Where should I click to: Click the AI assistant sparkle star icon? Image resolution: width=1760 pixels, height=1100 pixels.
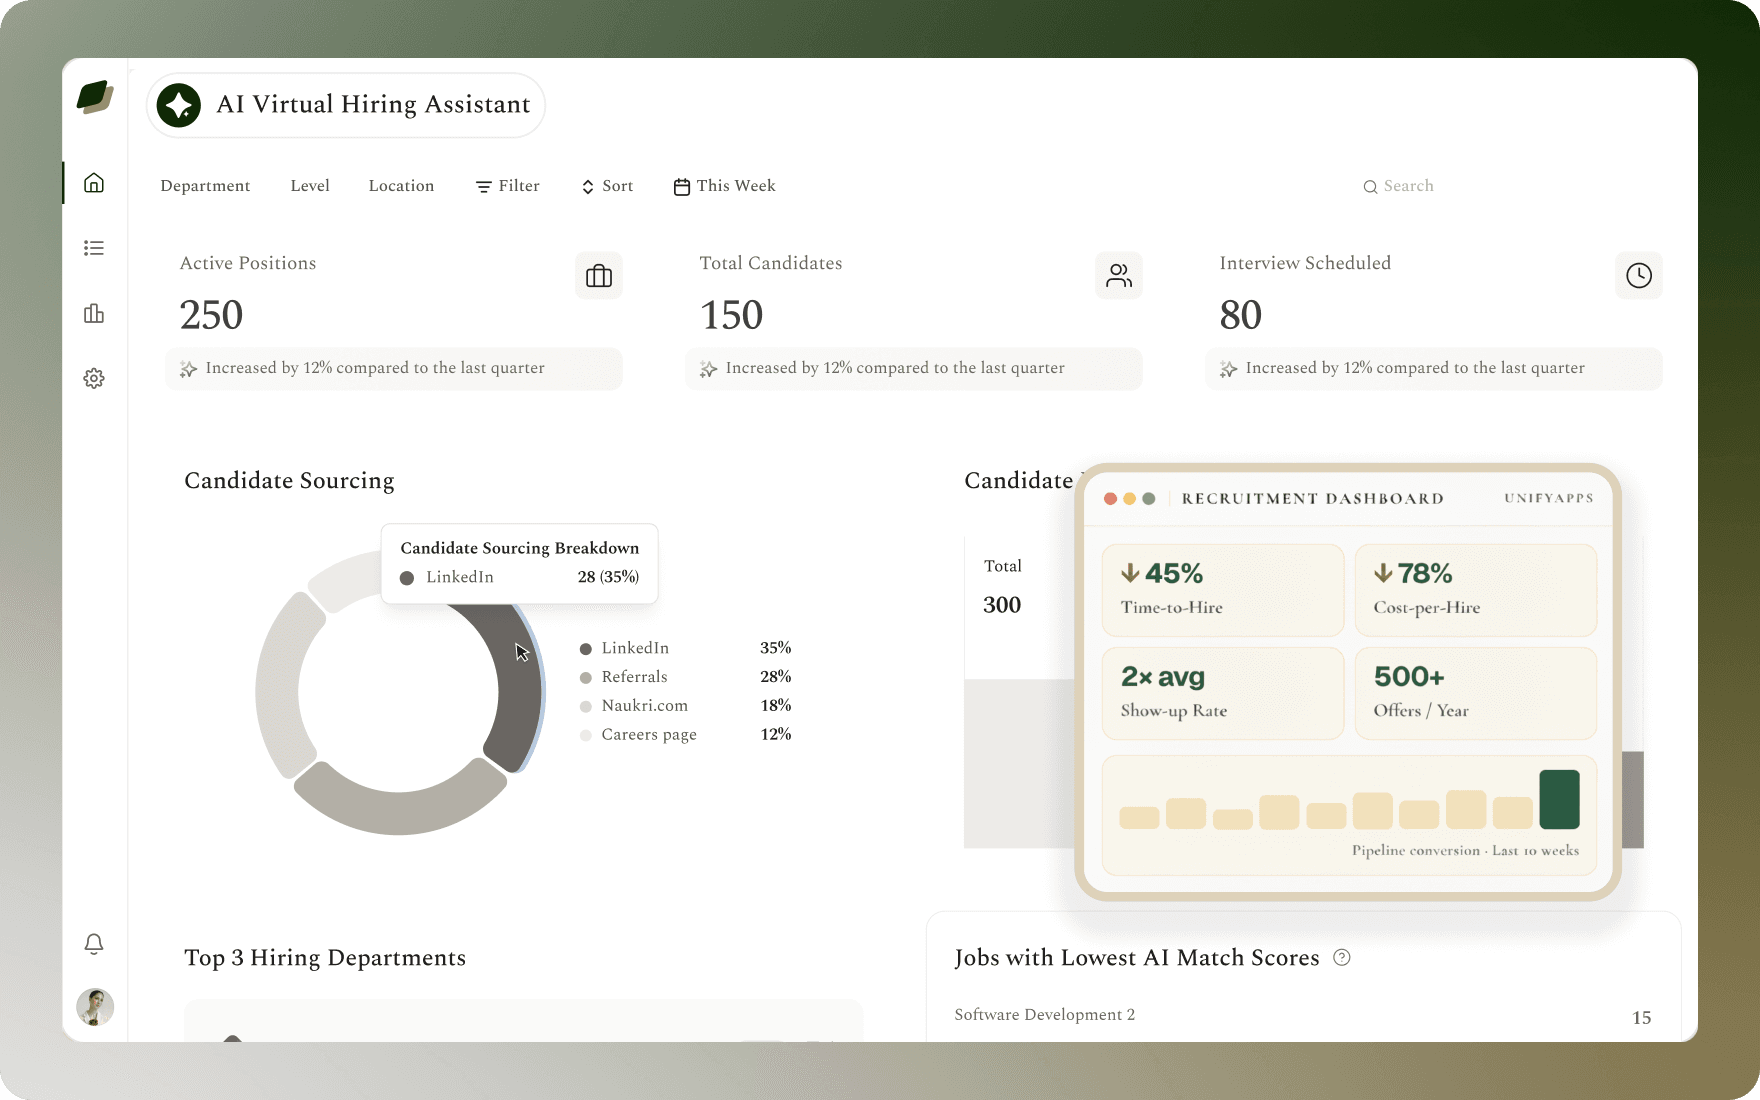tap(179, 105)
